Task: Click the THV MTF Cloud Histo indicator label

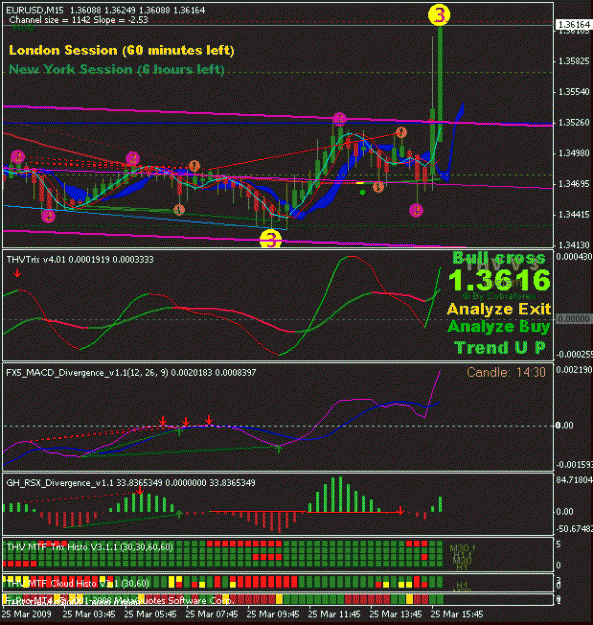Action: coord(78,584)
